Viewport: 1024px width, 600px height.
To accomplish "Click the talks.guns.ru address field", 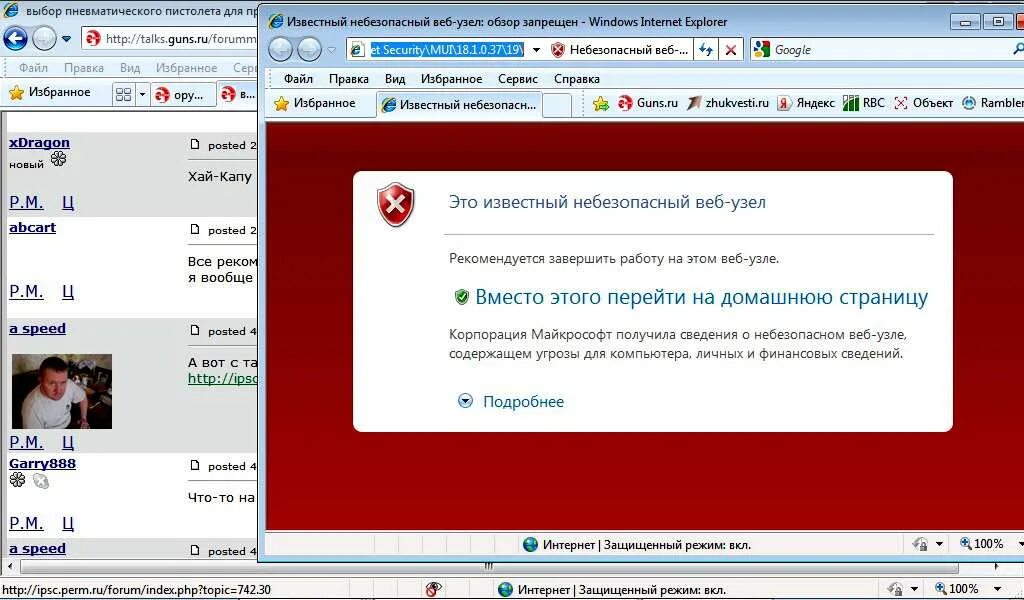I will (x=170, y=39).
